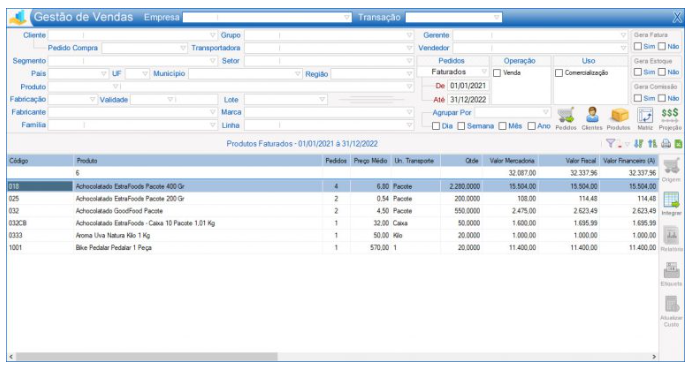
Task: Click the scroll right arrow
Action: 654,356
